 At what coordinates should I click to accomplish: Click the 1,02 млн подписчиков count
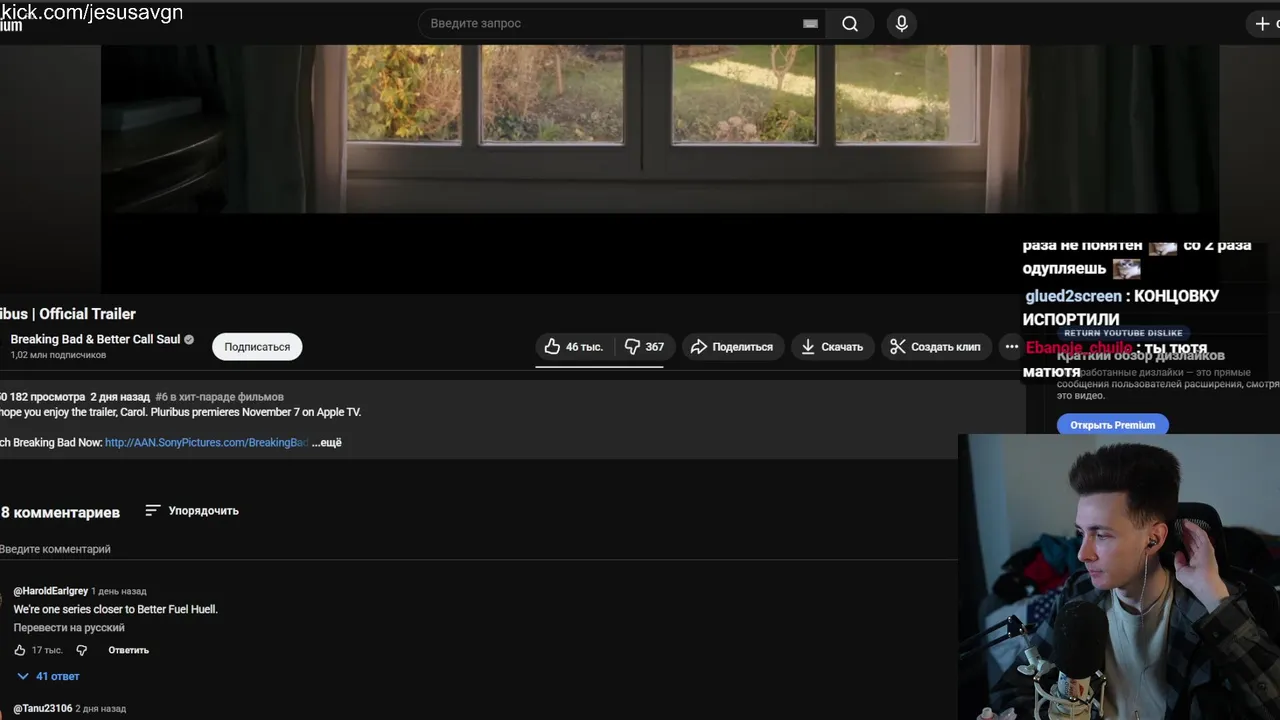point(58,355)
